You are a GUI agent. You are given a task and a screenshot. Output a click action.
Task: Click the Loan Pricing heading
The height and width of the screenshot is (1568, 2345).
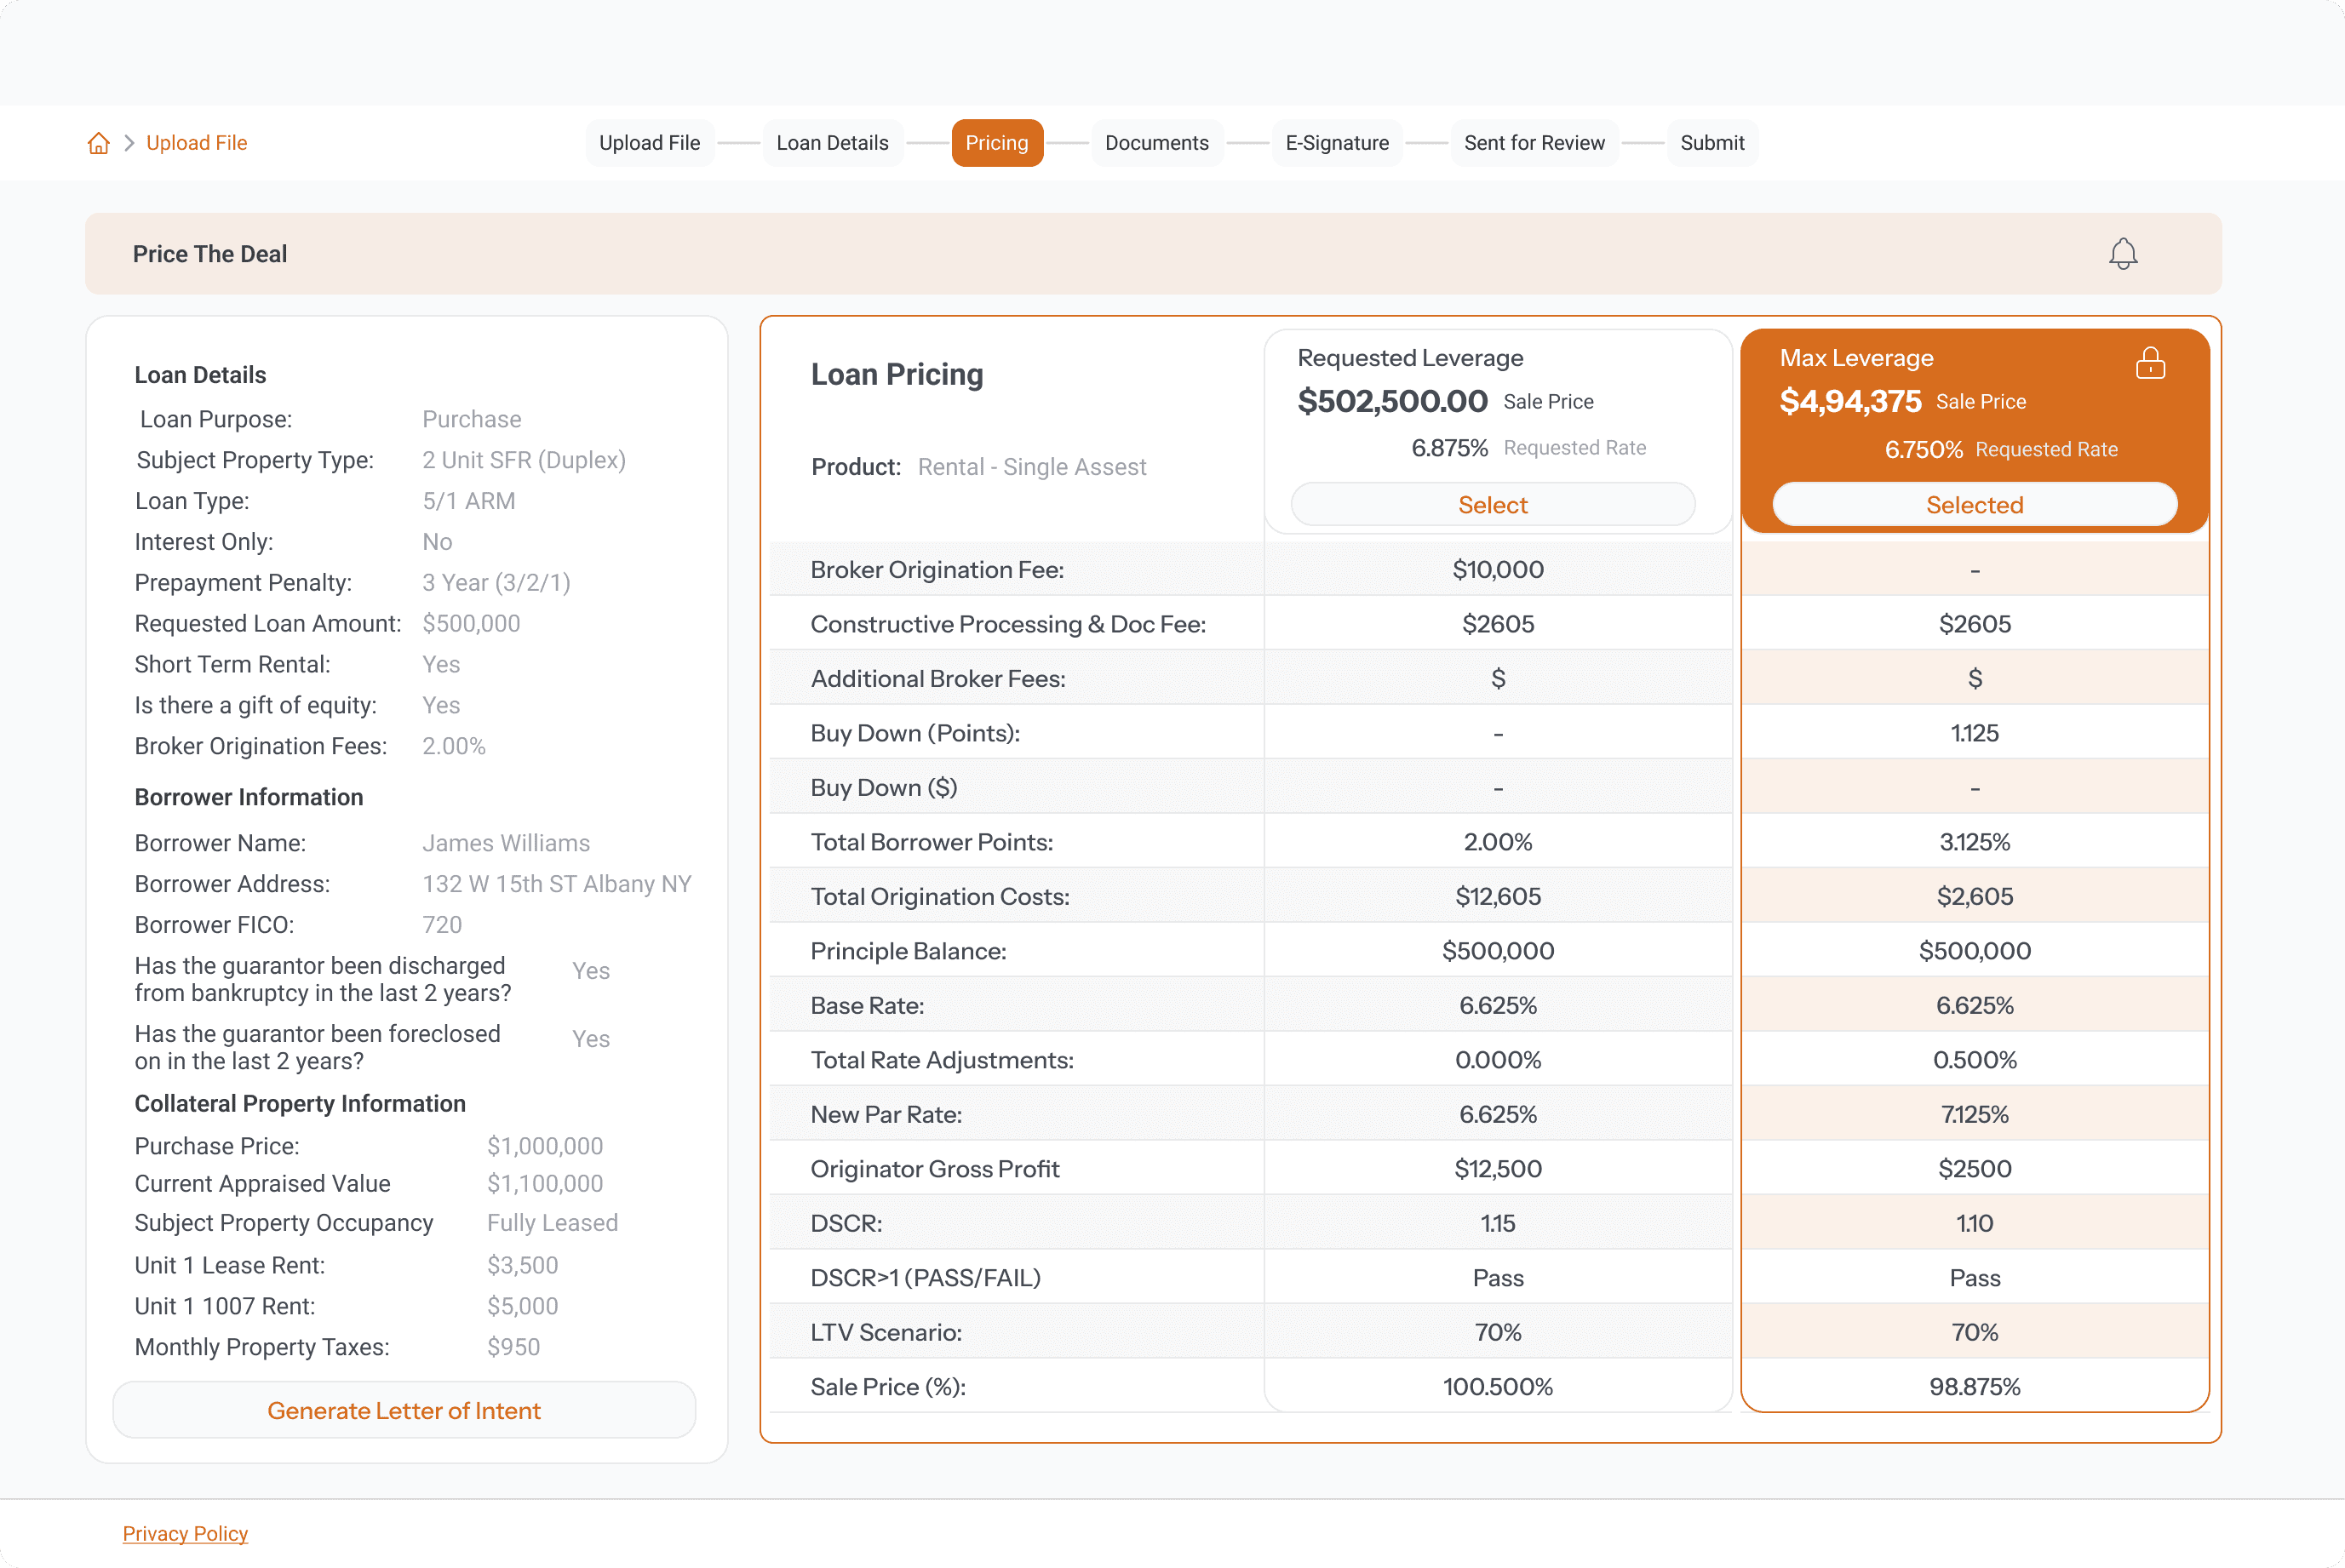point(896,374)
